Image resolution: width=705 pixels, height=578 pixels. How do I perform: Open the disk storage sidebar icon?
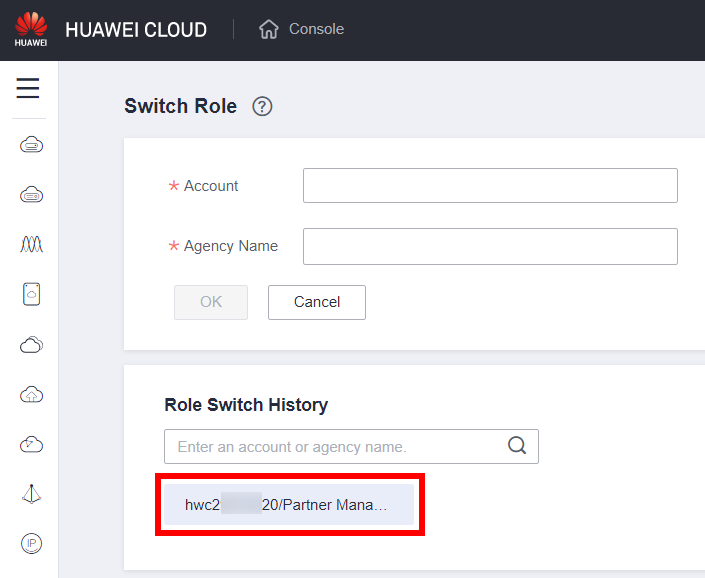click(x=31, y=294)
